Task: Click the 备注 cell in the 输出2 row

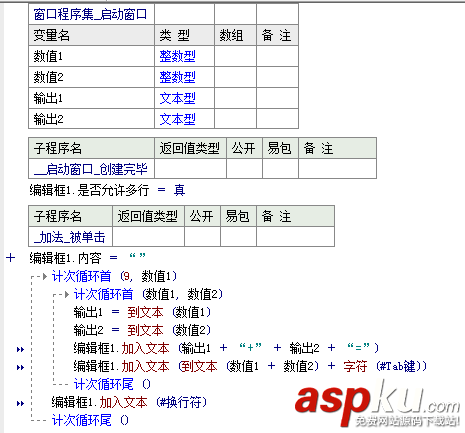Action: click(277, 119)
